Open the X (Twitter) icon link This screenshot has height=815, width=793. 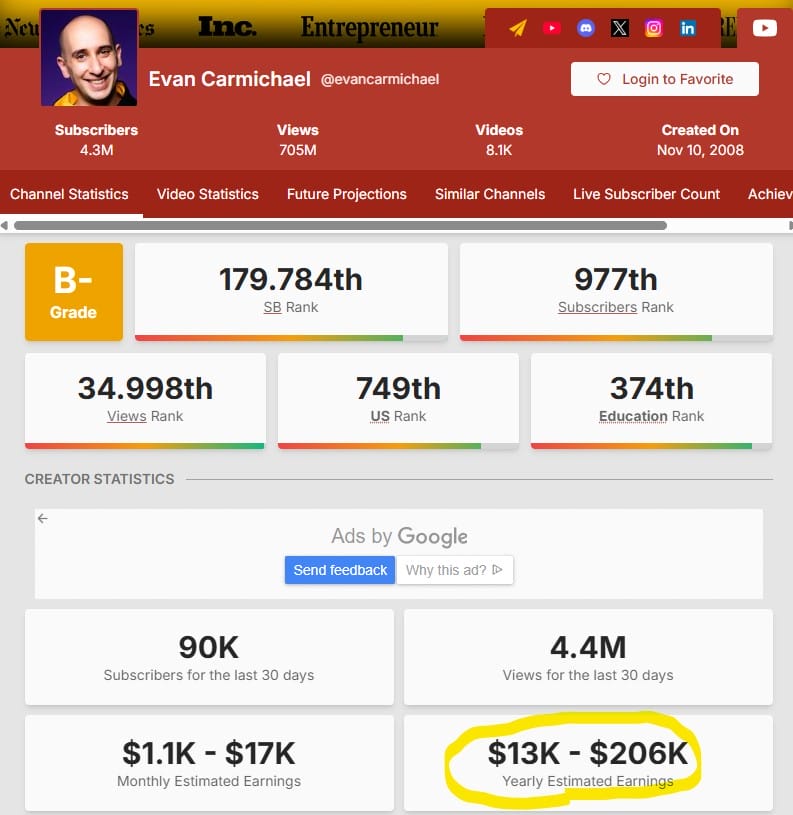(619, 28)
